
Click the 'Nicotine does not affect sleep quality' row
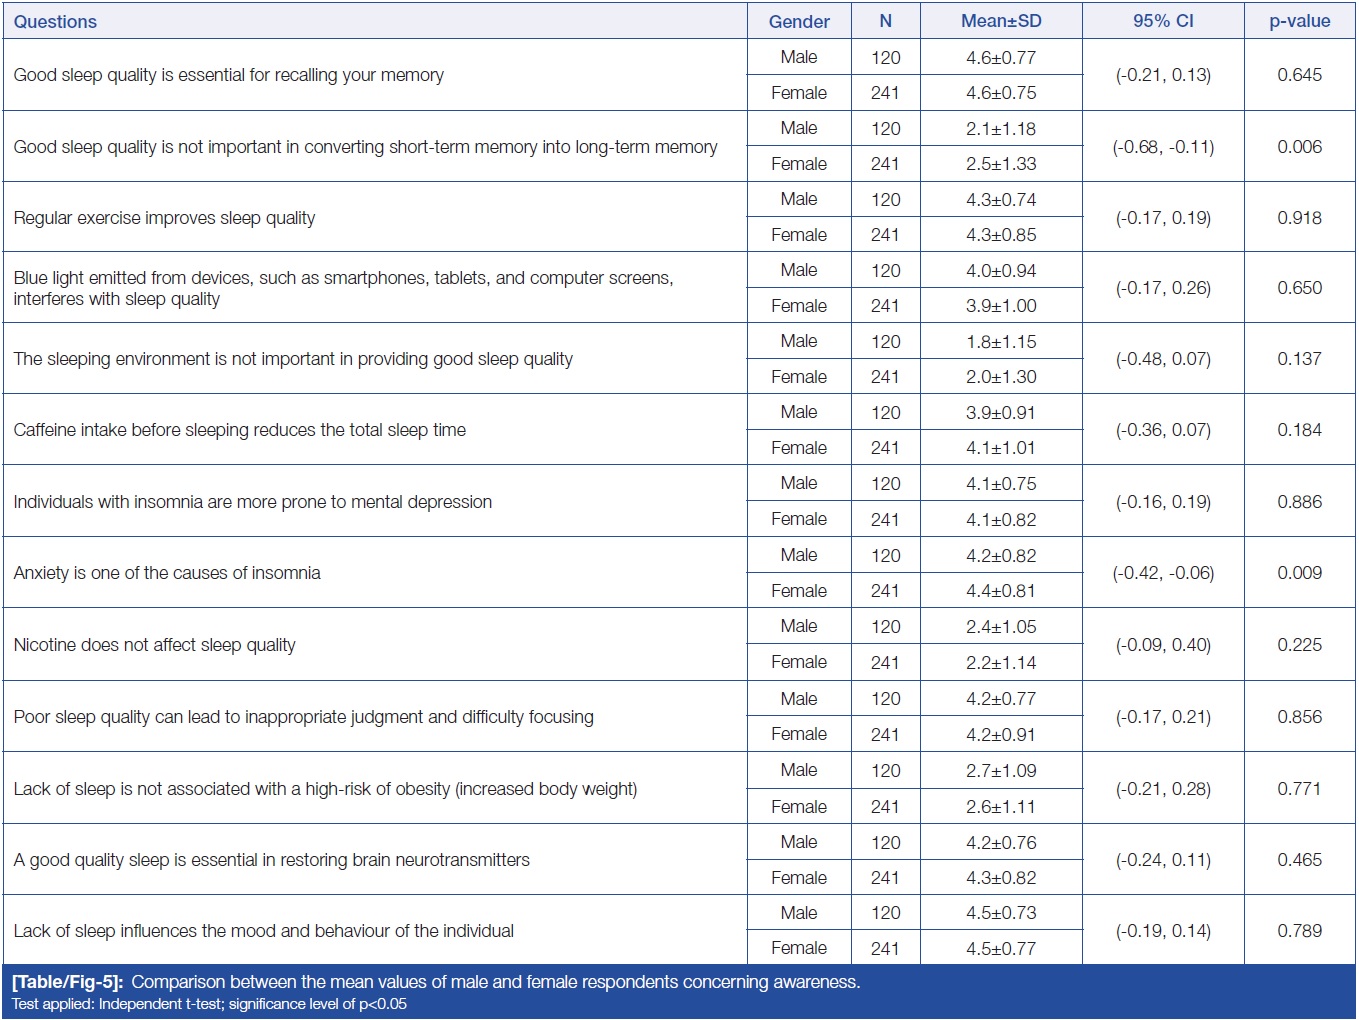[x=154, y=645]
